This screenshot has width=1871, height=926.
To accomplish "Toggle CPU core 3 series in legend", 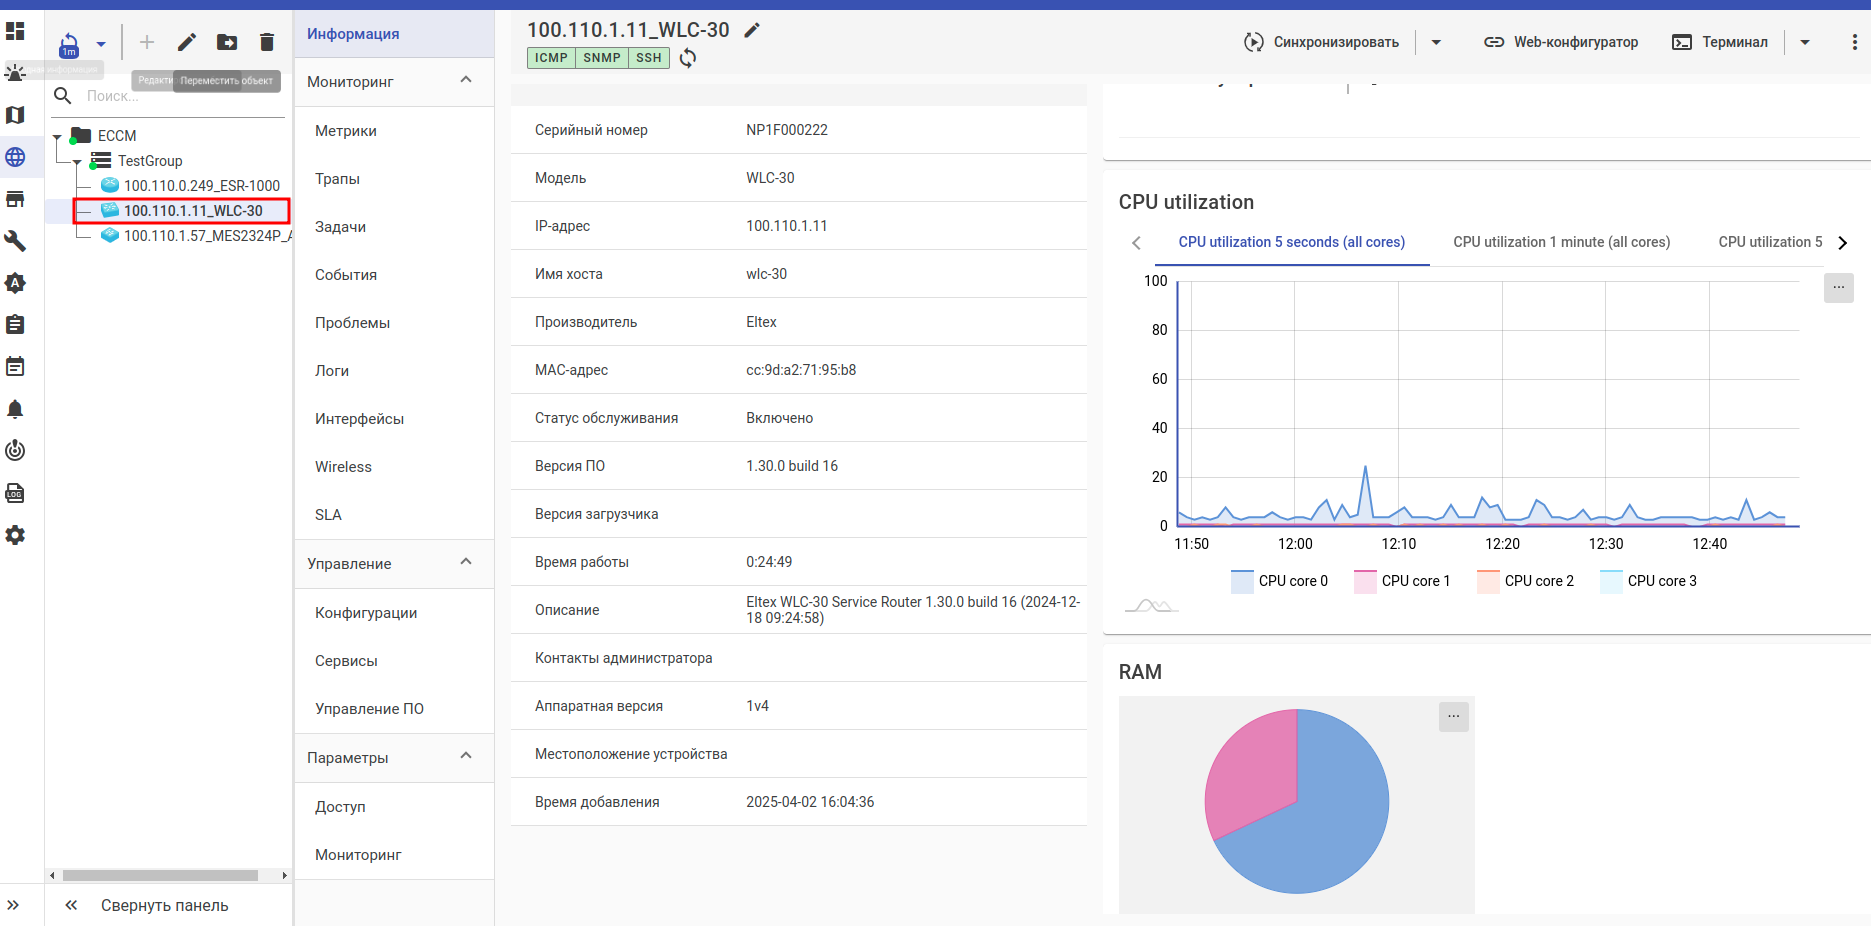I will (x=1648, y=581).
